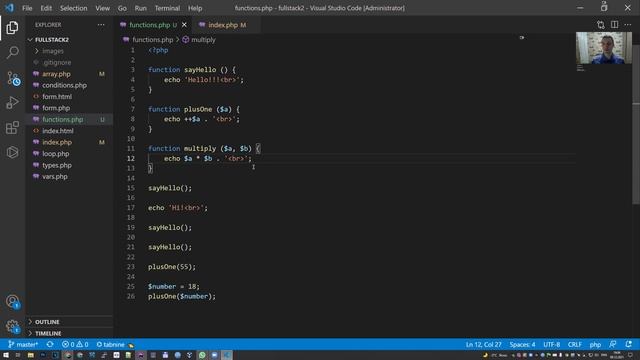This screenshot has height=360, width=640.
Task: Open the Run menu
Action: pyautogui.click(x=140, y=8)
